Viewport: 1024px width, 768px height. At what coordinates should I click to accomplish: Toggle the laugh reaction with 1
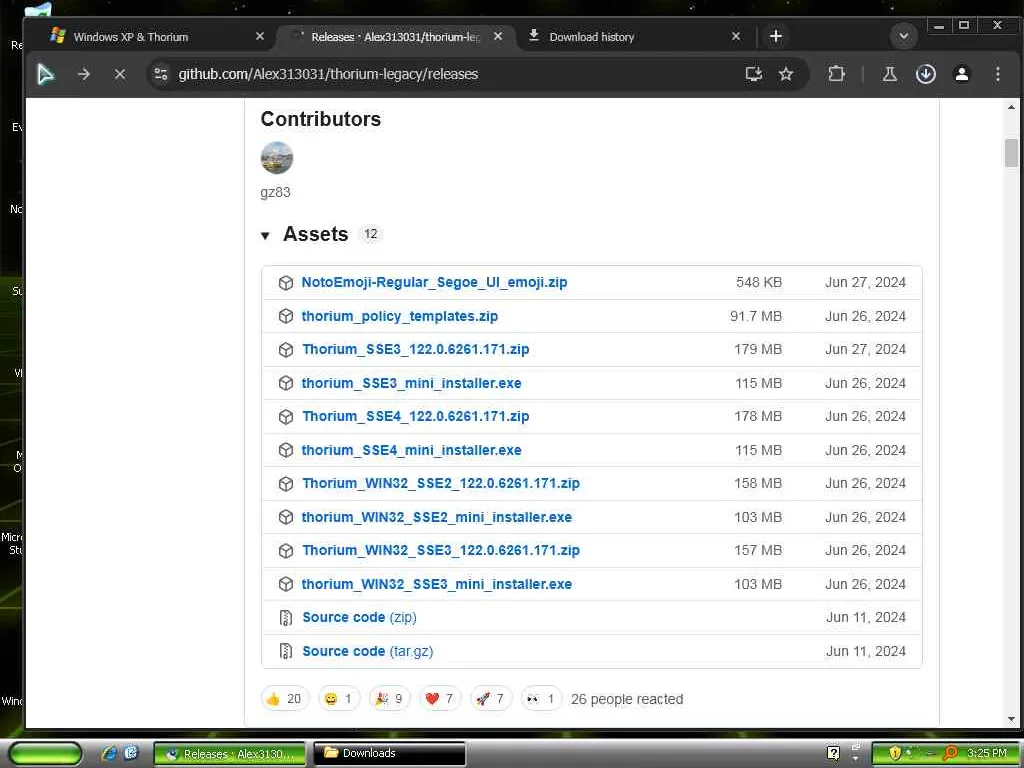tap(339, 699)
